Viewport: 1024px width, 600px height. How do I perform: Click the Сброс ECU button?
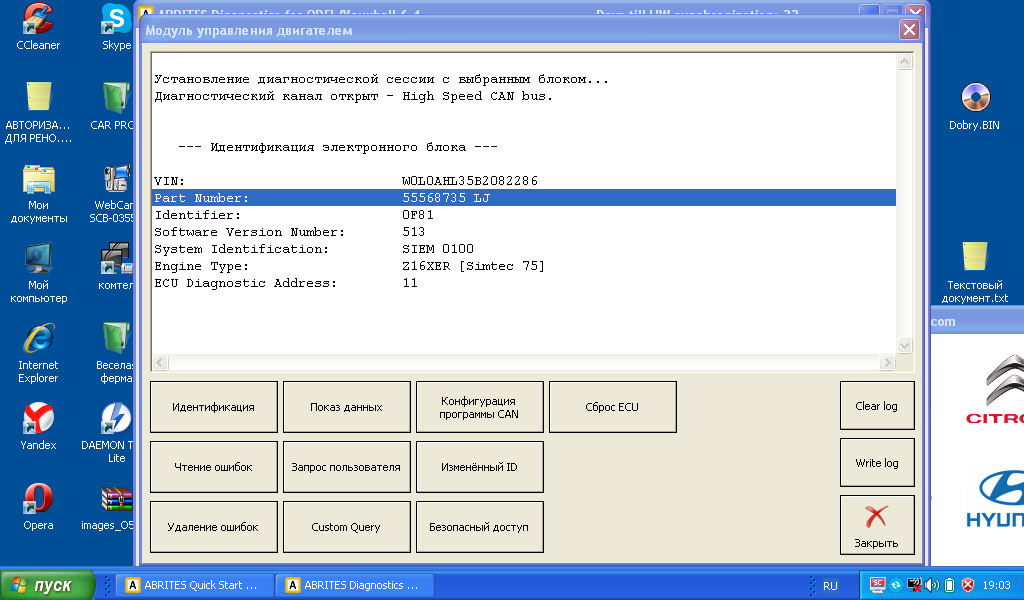coord(613,407)
